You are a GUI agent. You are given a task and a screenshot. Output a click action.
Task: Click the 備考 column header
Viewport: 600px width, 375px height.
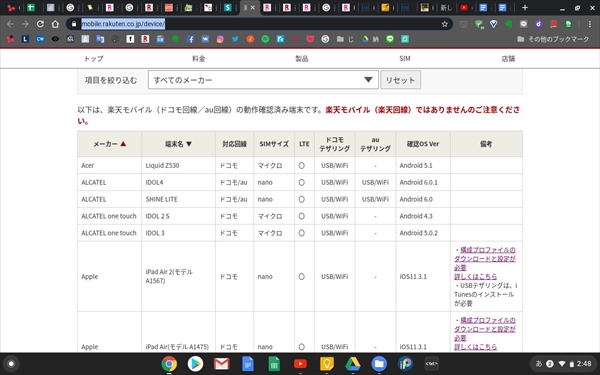(x=486, y=144)
